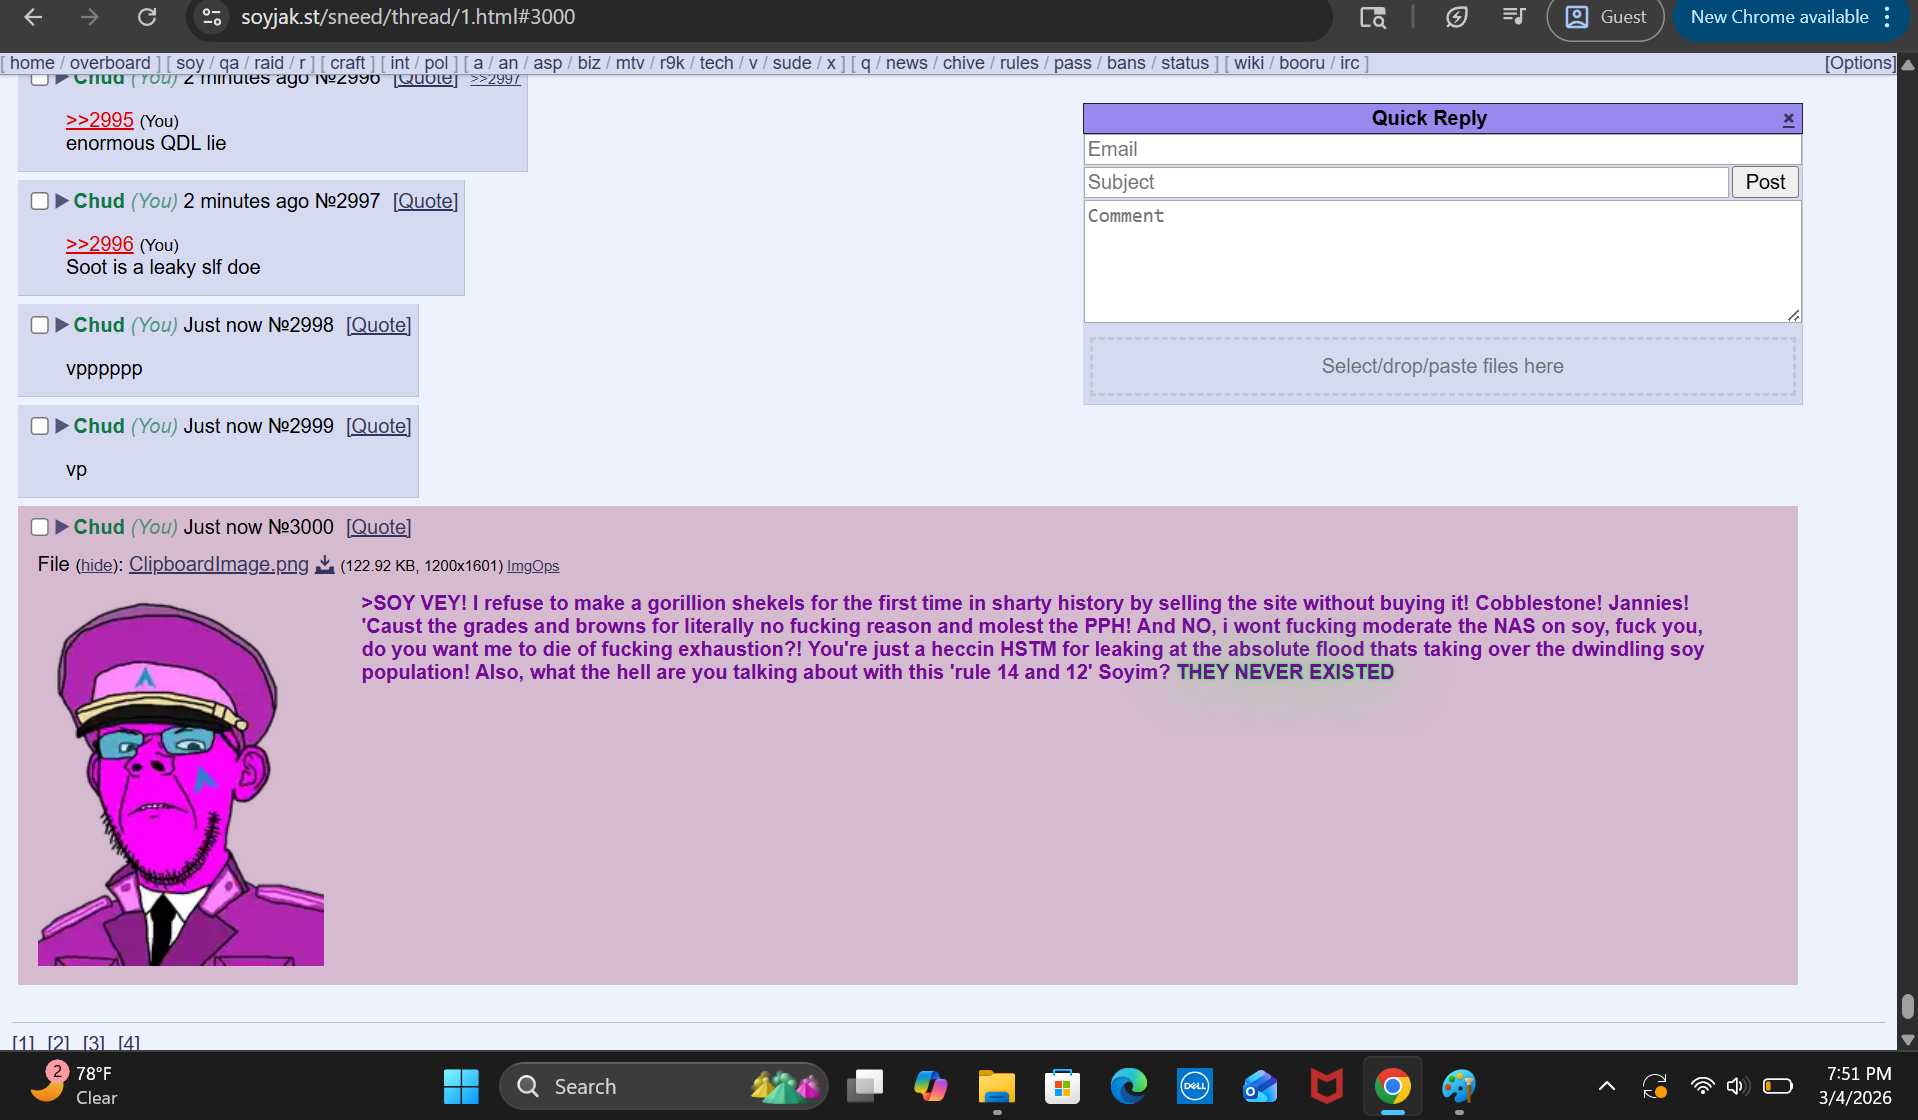Open Wi-Fi network settings in tray
Image resolution: width=1918 pixels, height=1120 pixels.
[1702, 1086]
